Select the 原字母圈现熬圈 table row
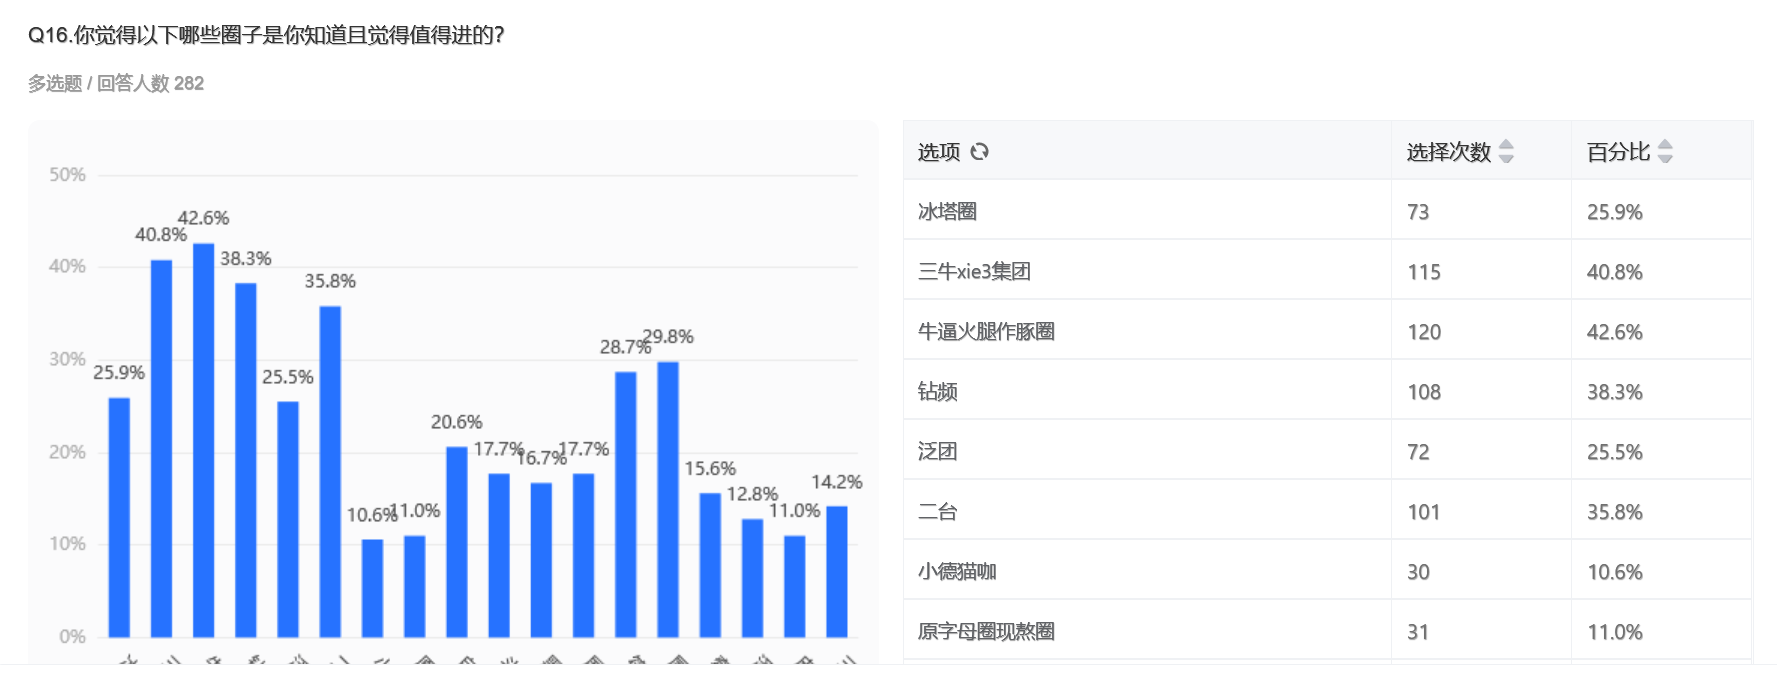The height and width of the screenshot is (682, 1777). click(986, 632)
